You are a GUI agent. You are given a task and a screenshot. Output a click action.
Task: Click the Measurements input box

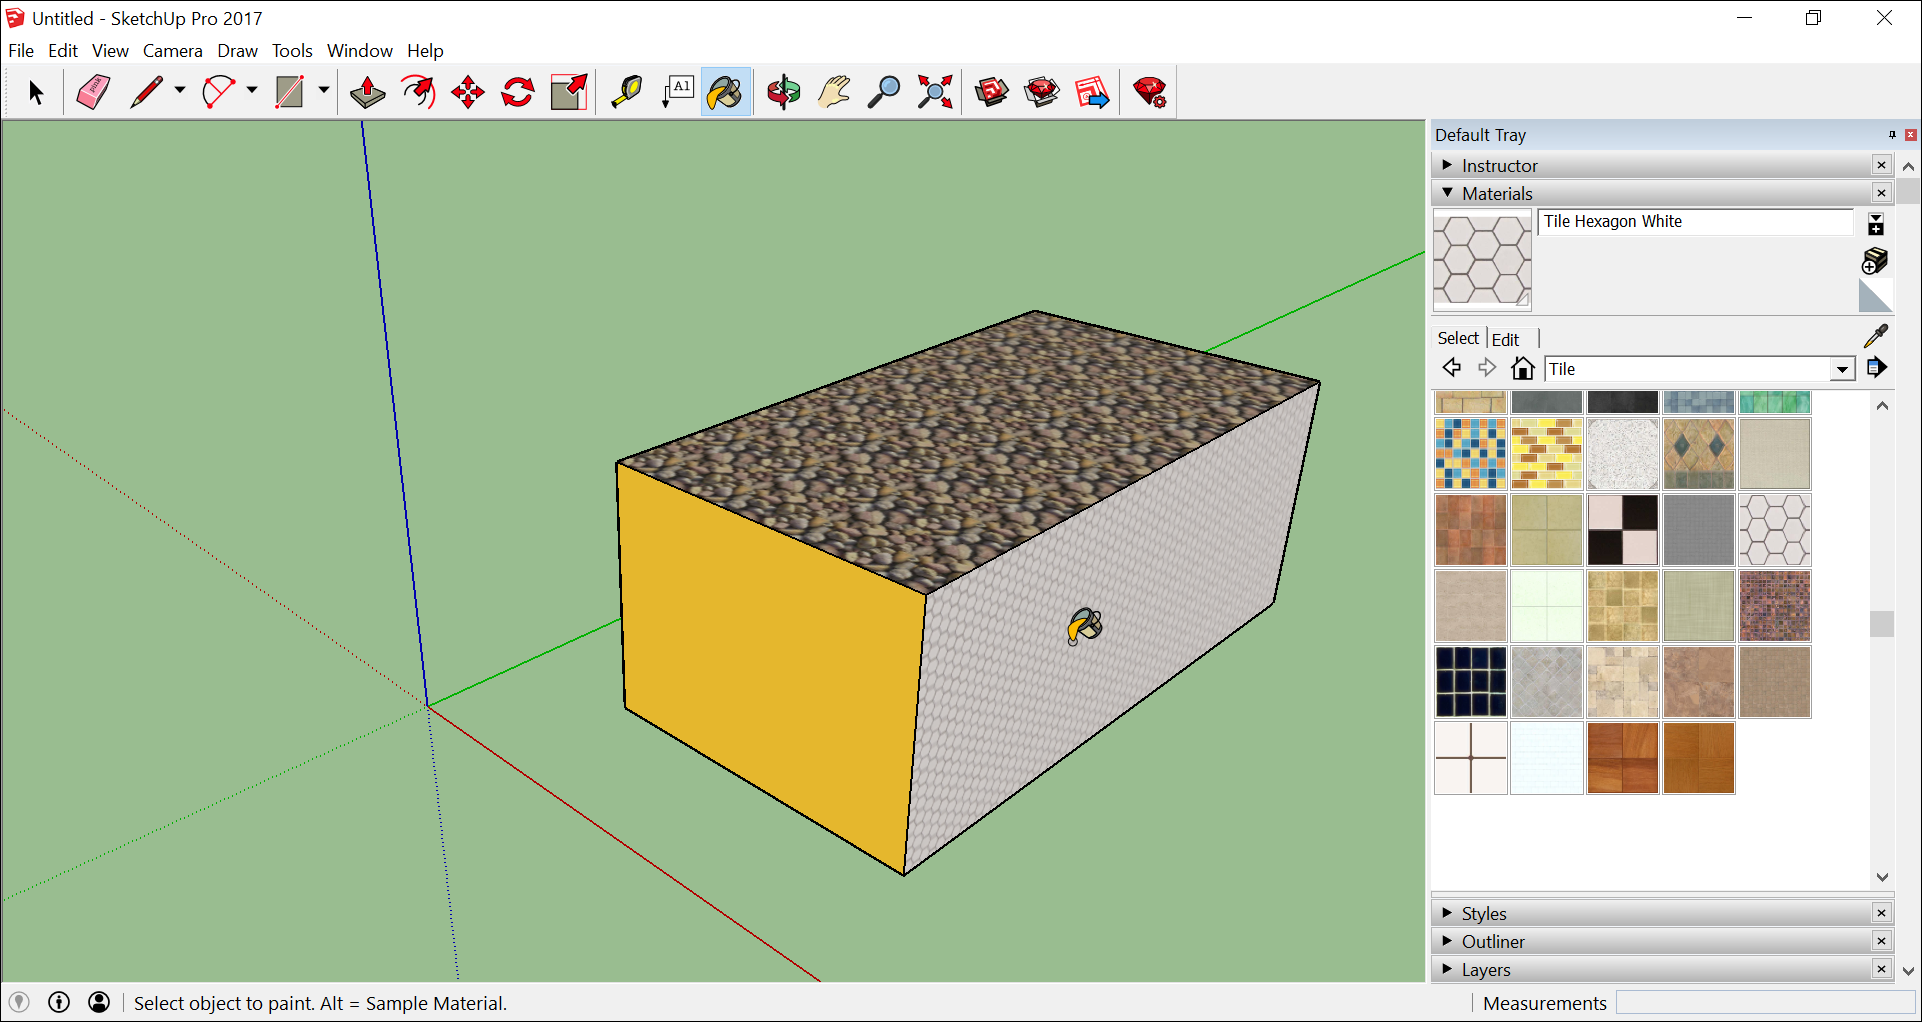pyautogui.click(x=1764, y=1002)
